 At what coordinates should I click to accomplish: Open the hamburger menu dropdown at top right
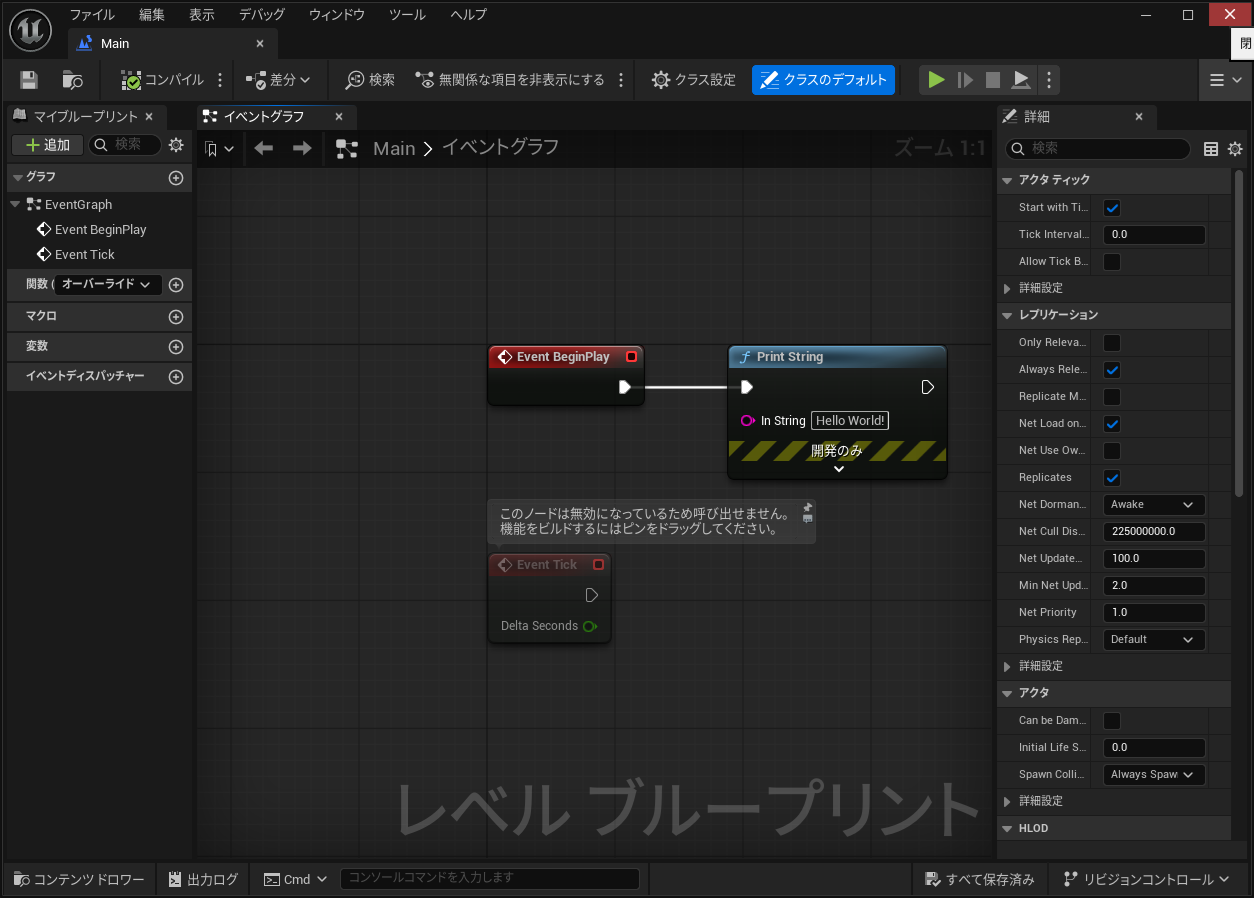click(x=1225, y=80)
